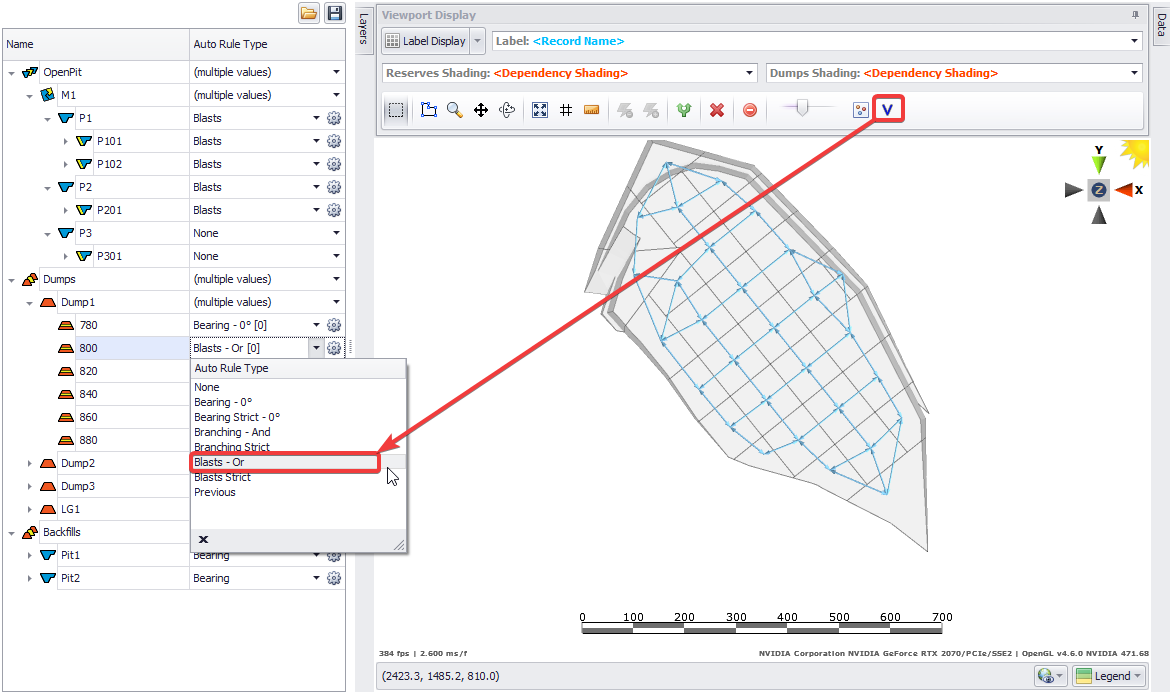
Task: Click the Label Display button
Action: click(426, 41)
